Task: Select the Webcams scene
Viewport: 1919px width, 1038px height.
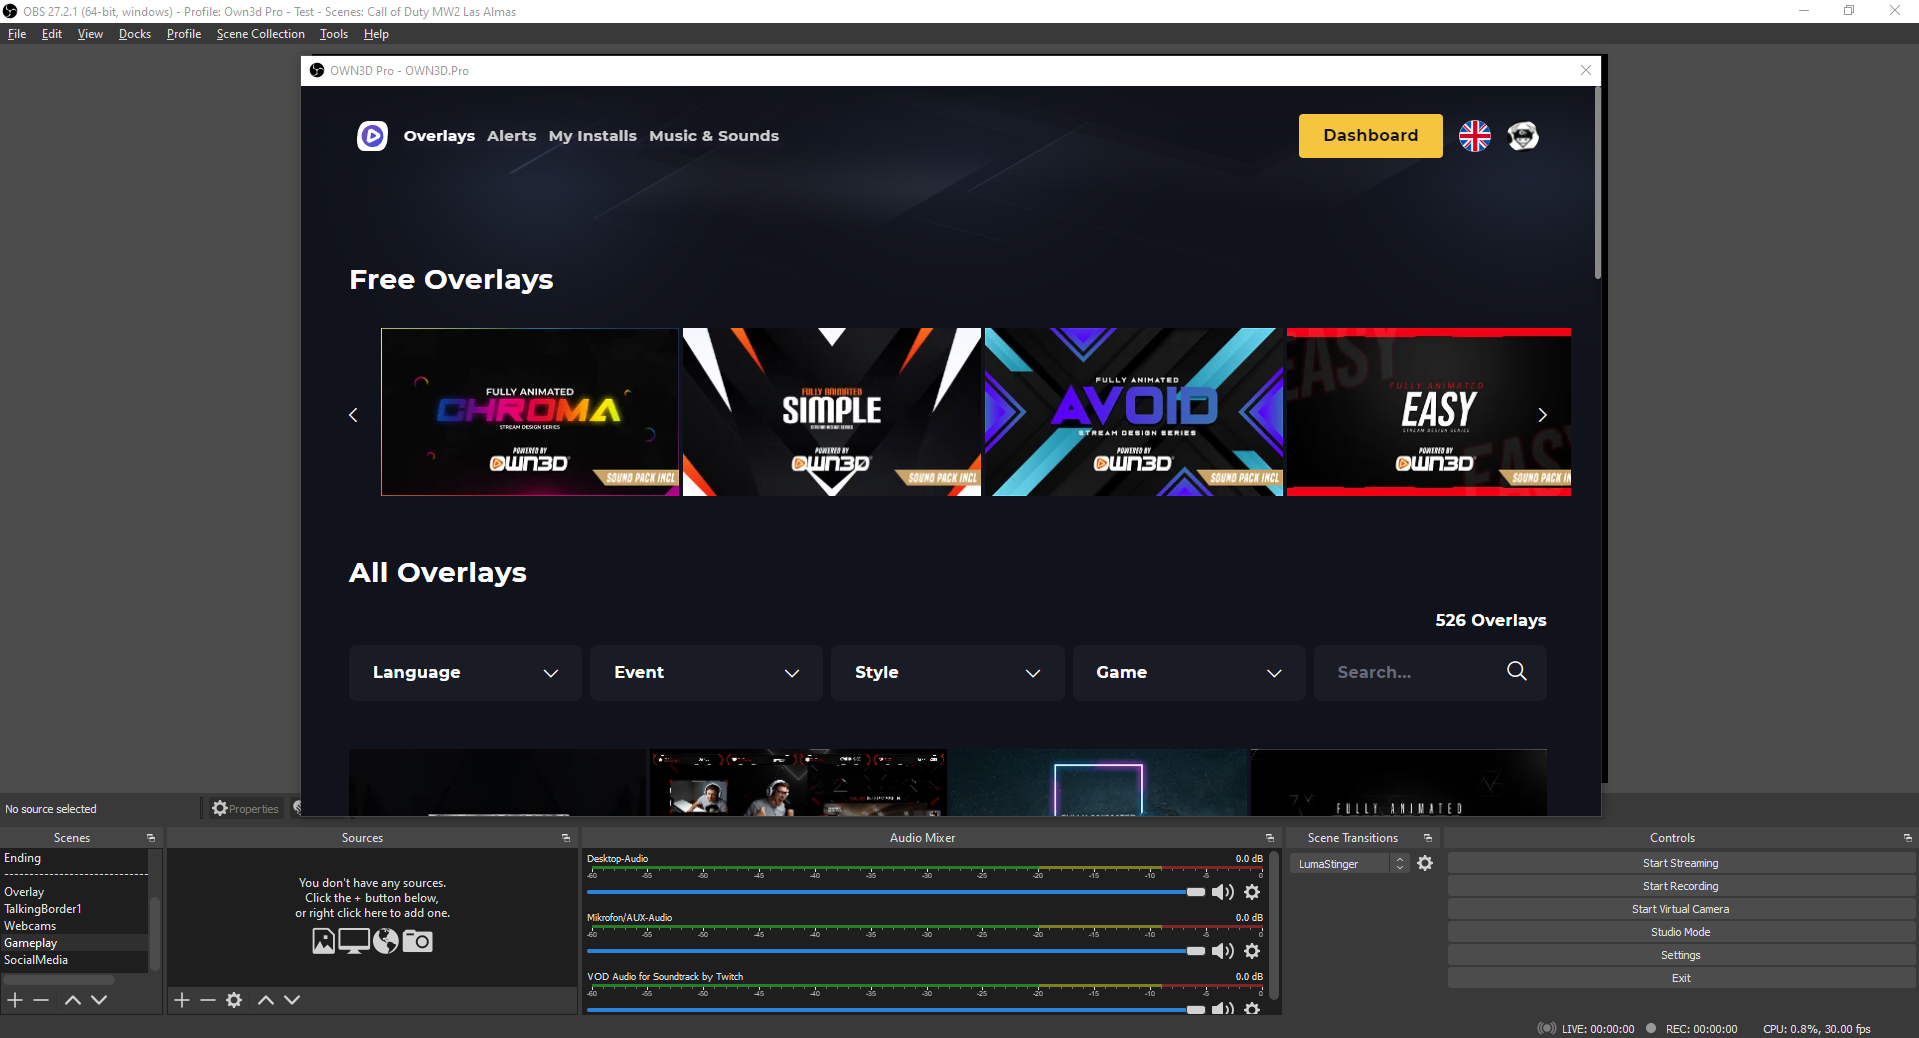Action: click(x=74, y=926)
